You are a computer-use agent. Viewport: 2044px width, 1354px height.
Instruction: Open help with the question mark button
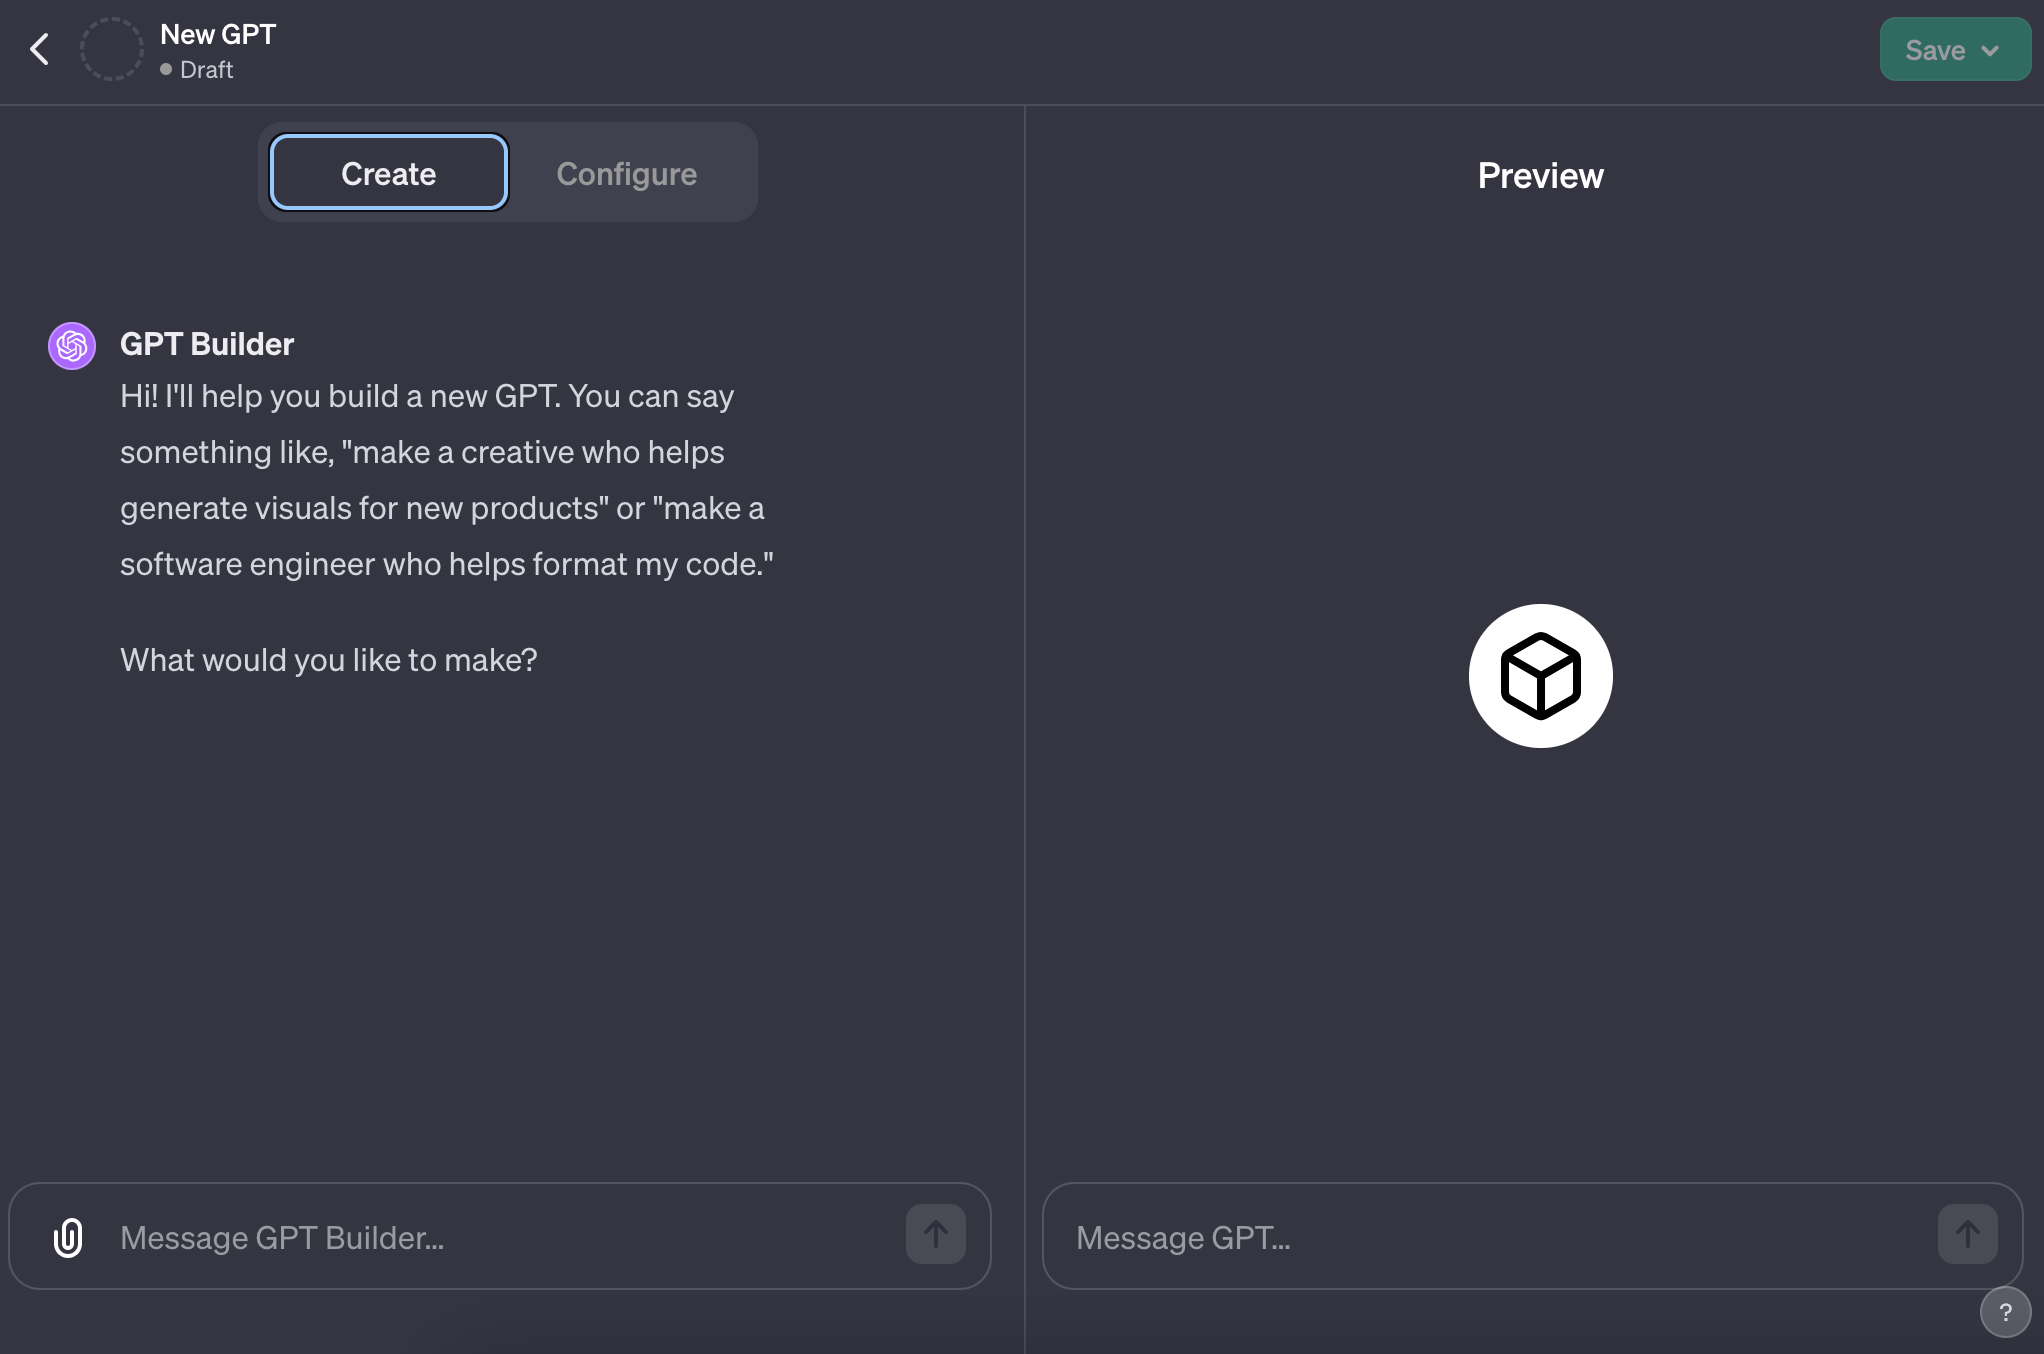click(2005, 1312)
